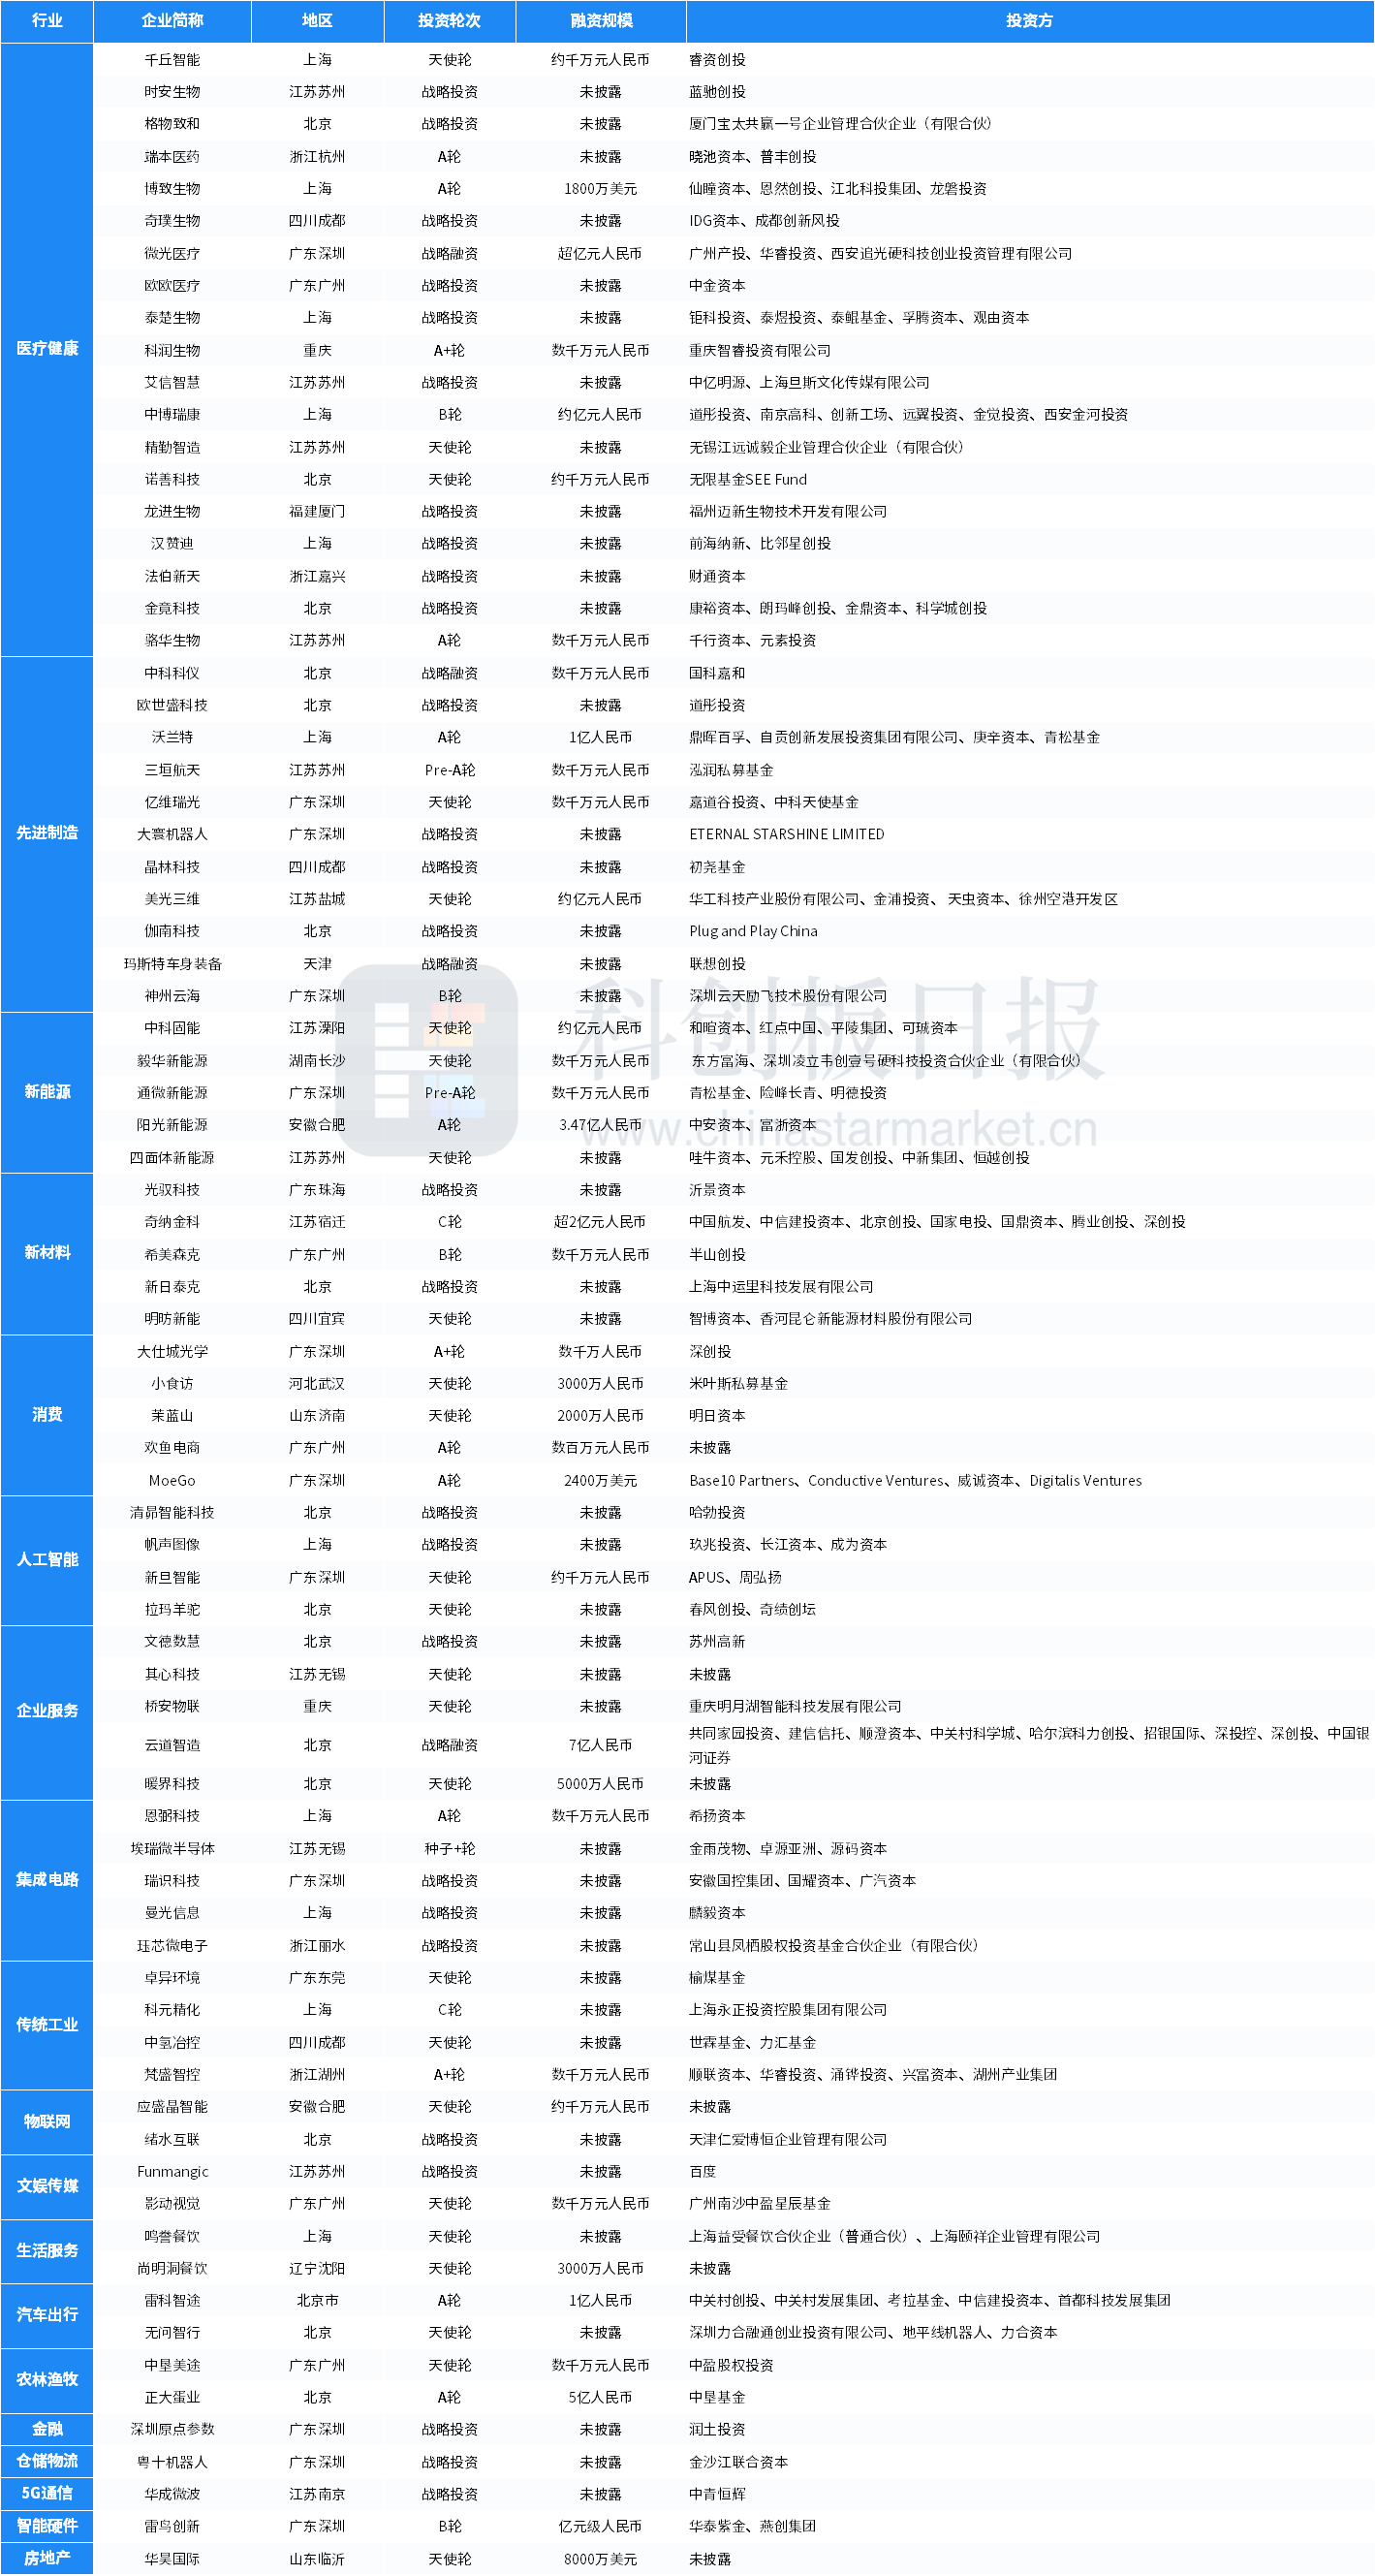The height and width of the screenshot is (2576, 1375).
Task: Click investor Plug and Play China
Action: point(753,931)
